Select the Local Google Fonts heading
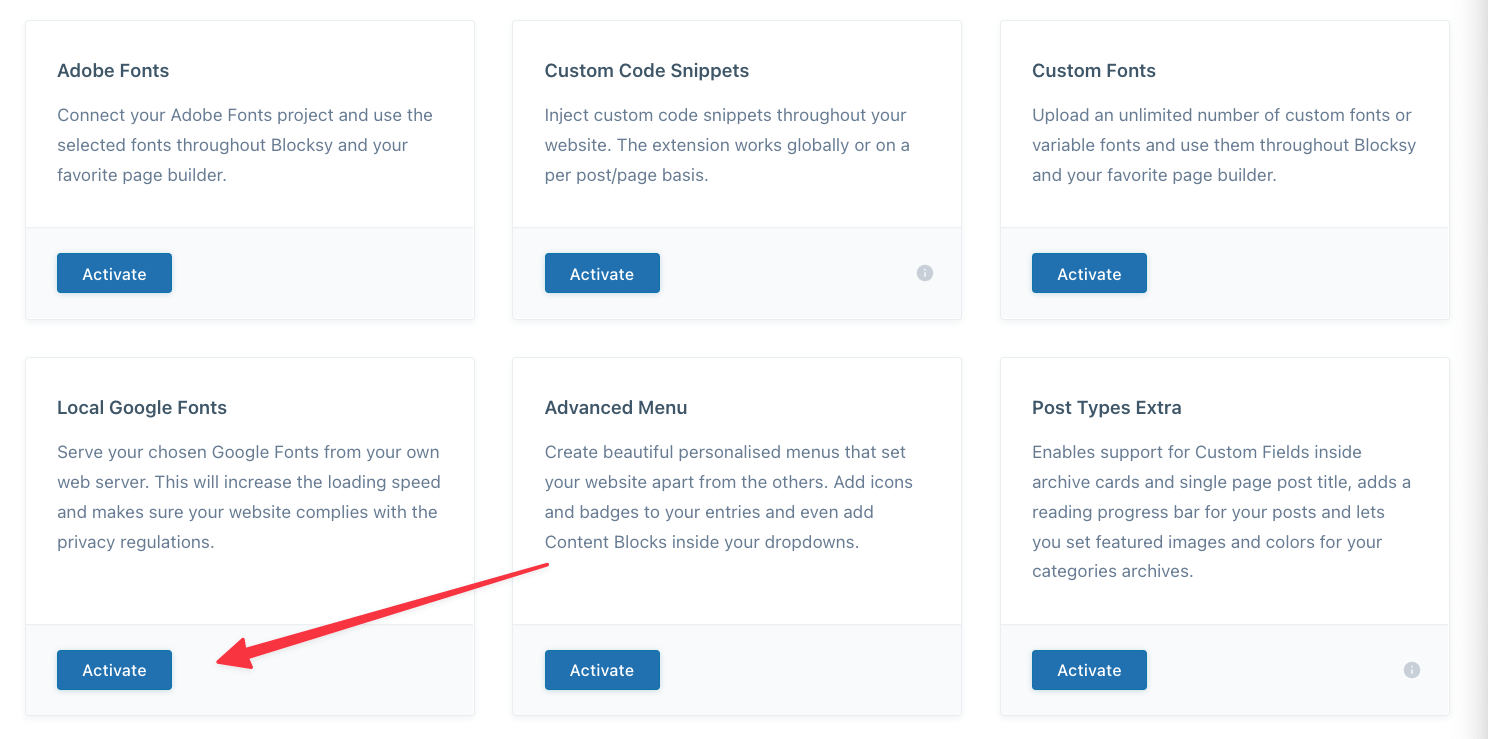Image resolution: width=1488 pixels, height=739 pixels. [142, 408]
